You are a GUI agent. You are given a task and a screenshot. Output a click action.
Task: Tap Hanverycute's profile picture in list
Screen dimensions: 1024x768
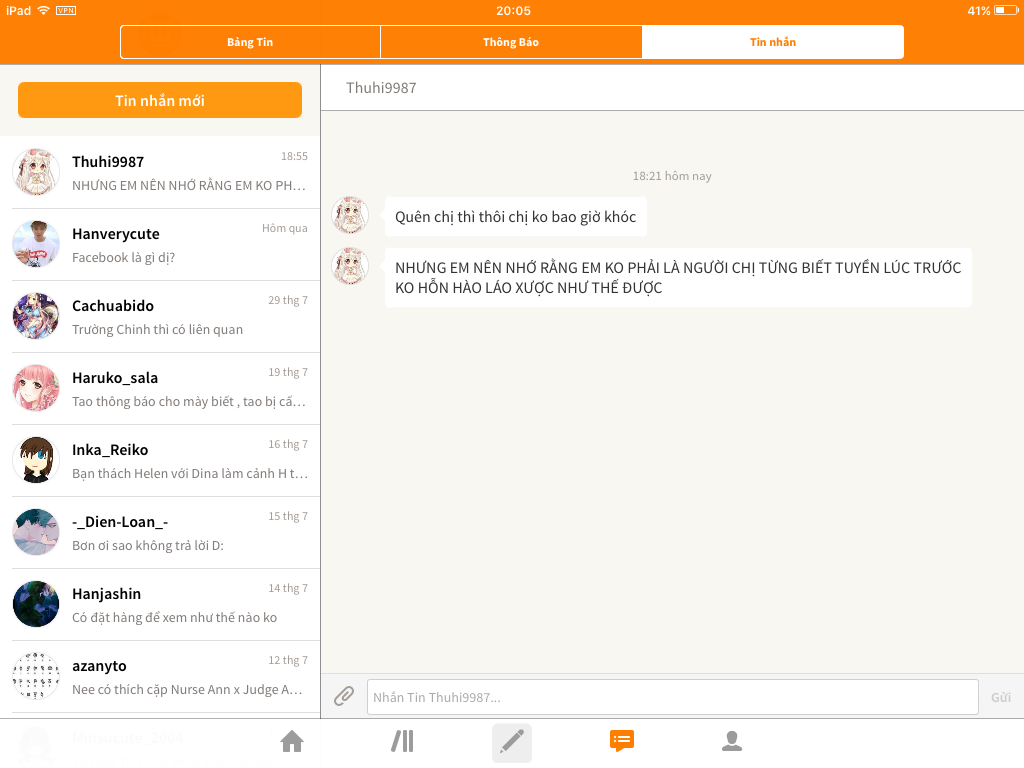36,244
